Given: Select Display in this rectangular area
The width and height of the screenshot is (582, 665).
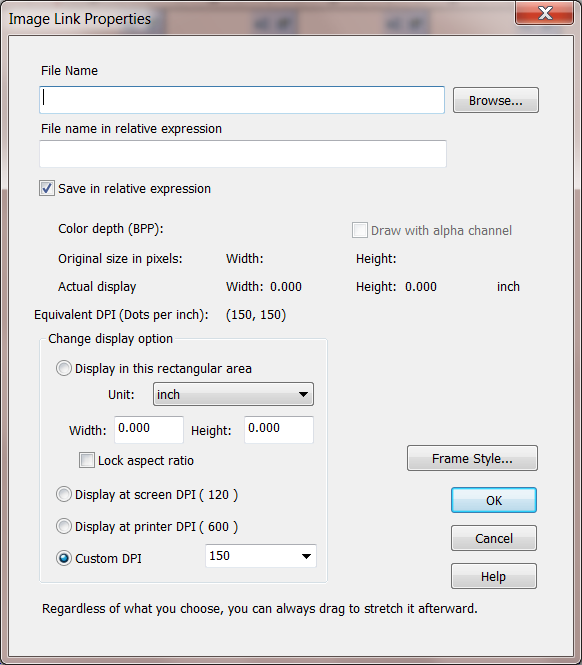Looking at the screenshot, I should click(x=64, y=368).
